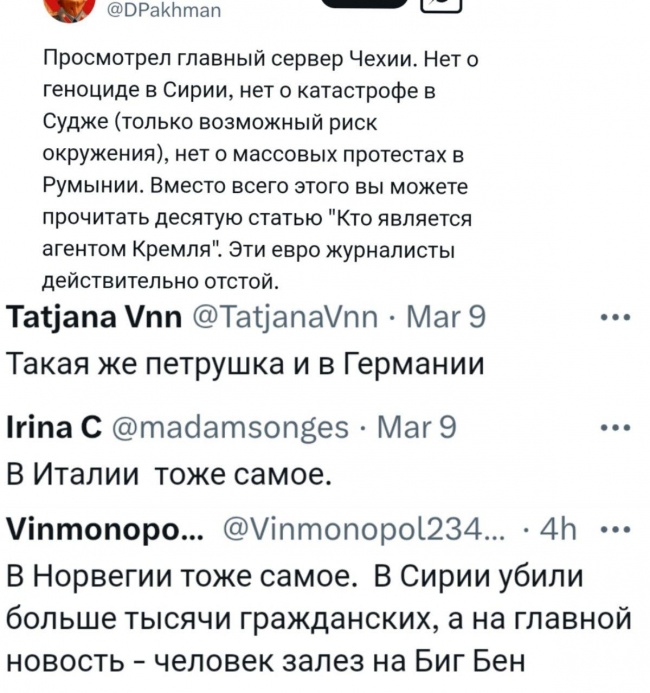Screen dimensions: 650x693
Task: Open the @madamsonges handle
Action: (231, 428)
